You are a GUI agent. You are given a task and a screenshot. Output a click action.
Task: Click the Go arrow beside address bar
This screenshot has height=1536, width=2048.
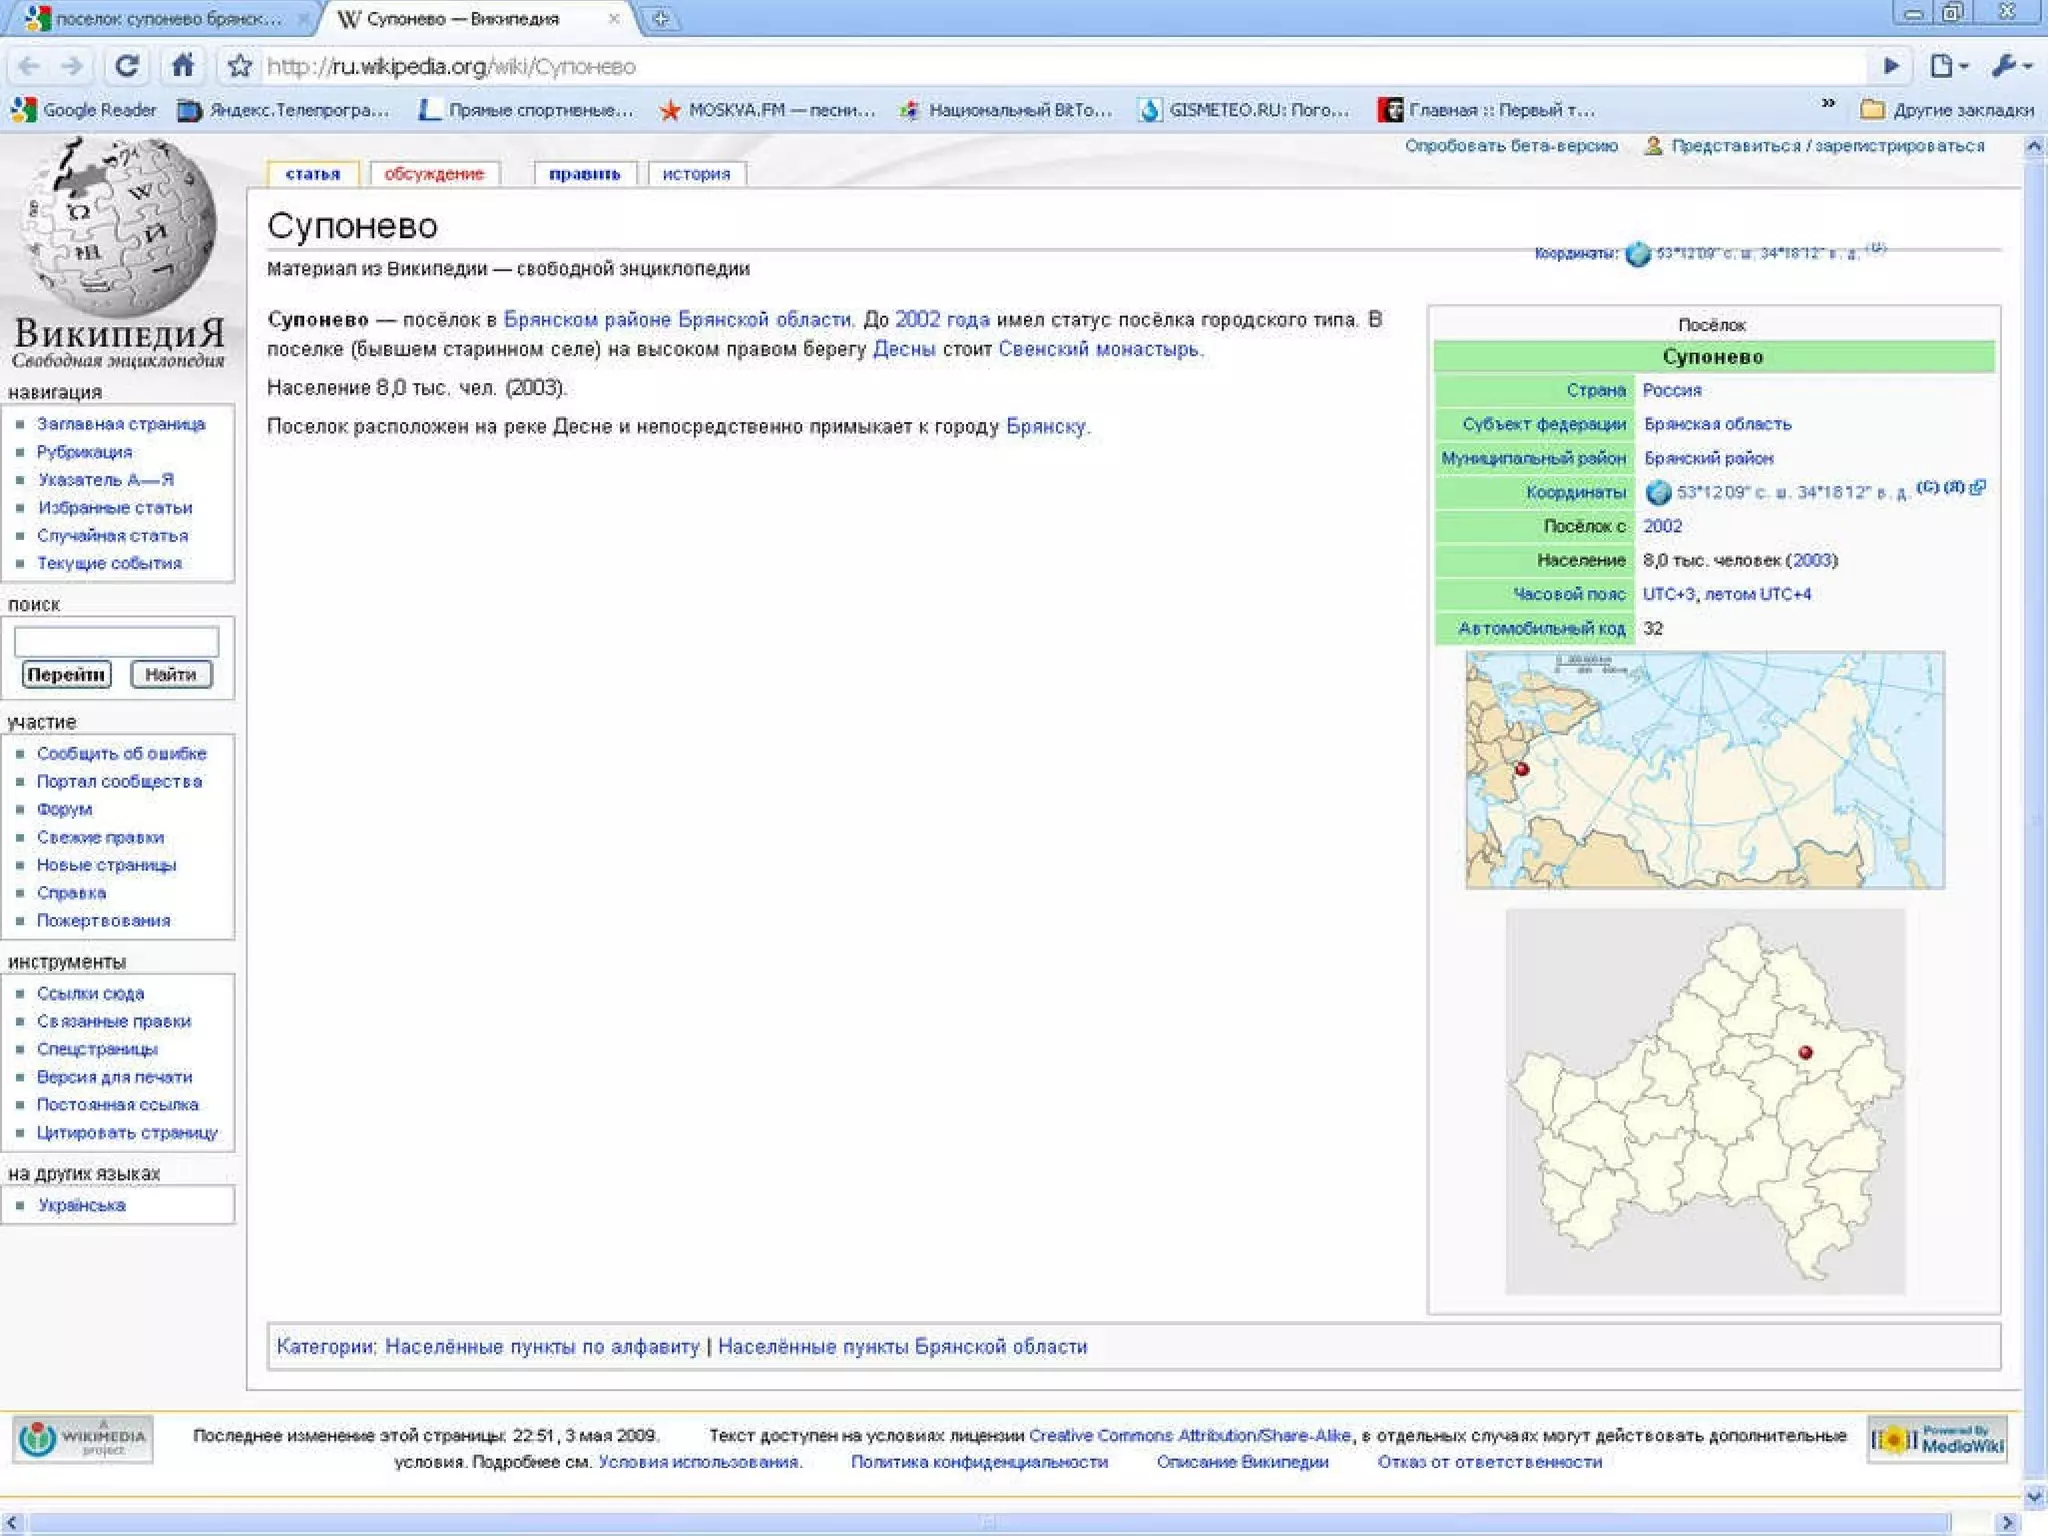click(1891, 66)
